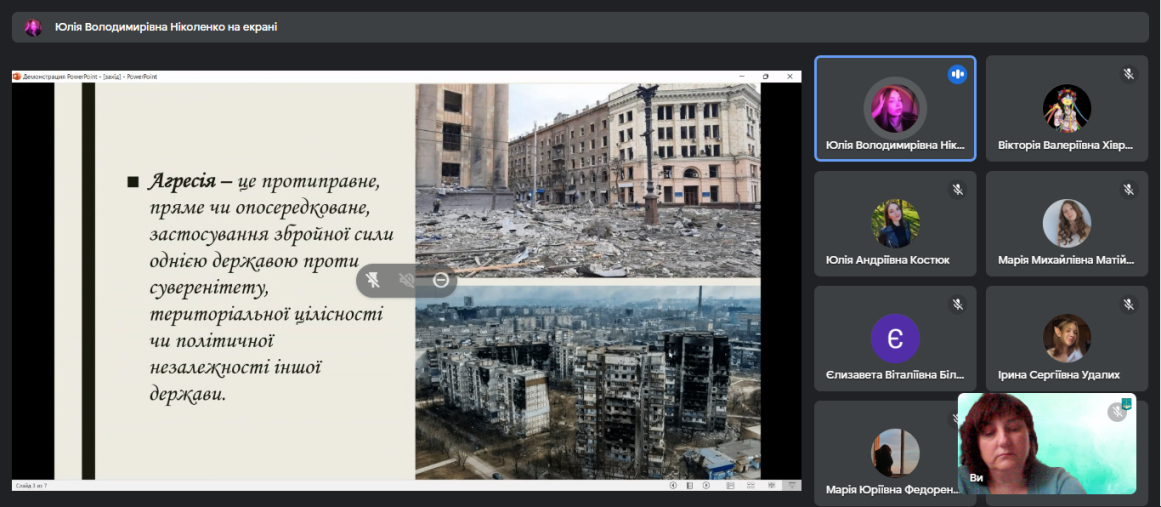Image resolution: width=1161 pixels, height=507 pixels.
Task: Switch to Reading view icon in PowerPoint
Action: 772,485
